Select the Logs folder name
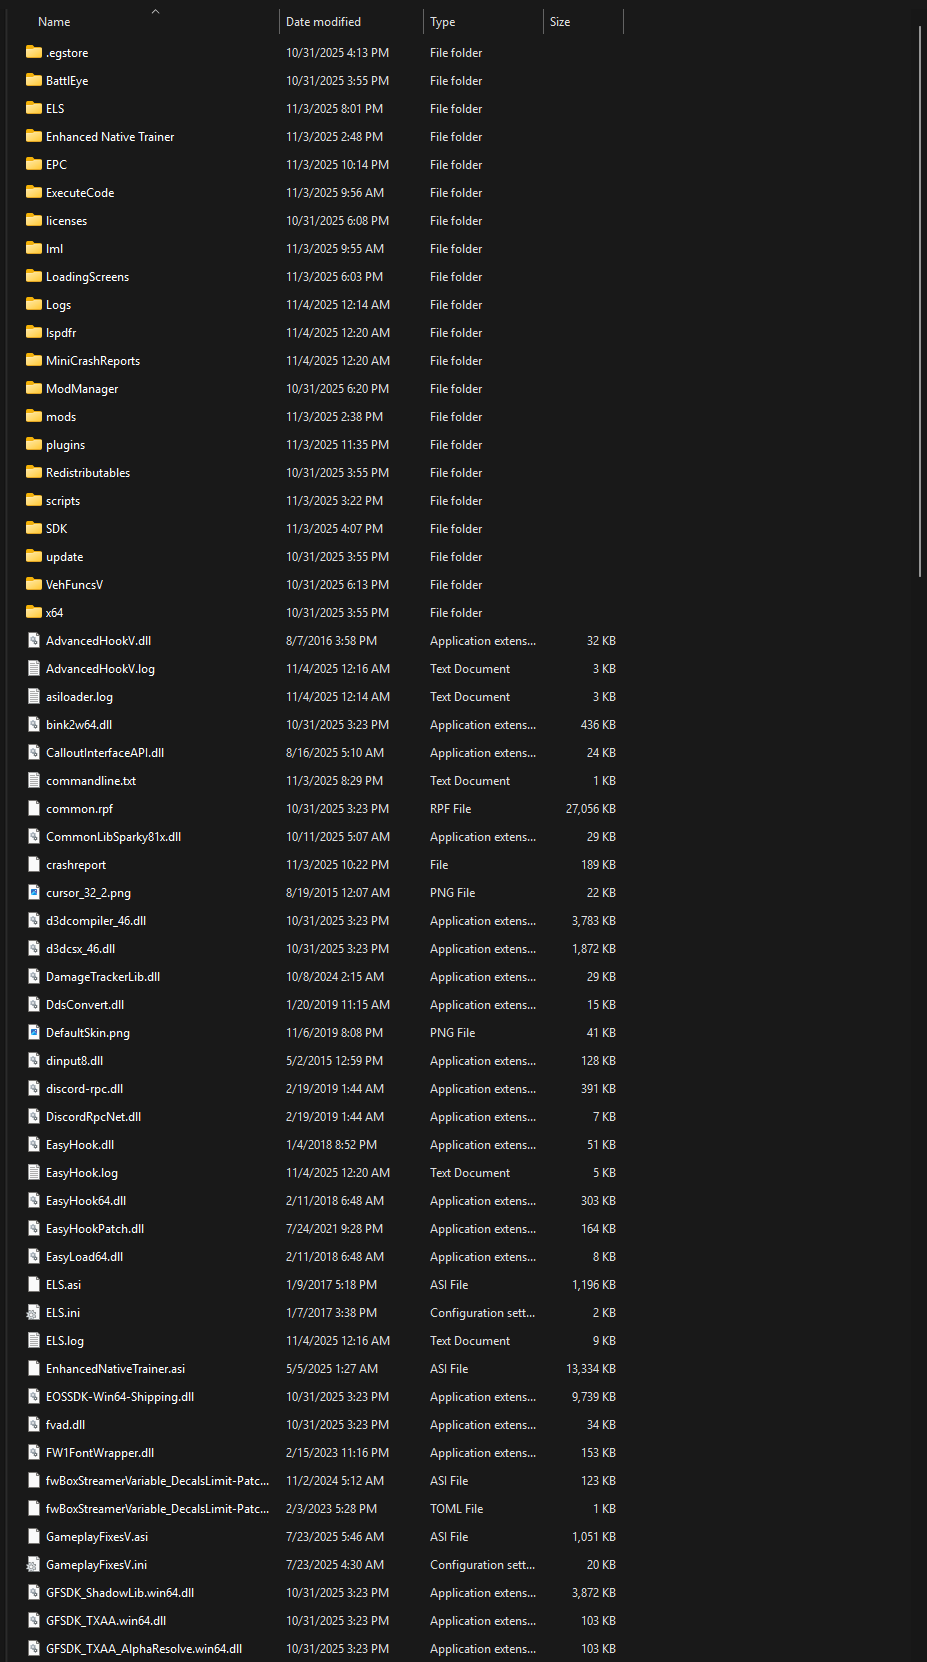Screen dimensions: 927x1662 [58, 305]
